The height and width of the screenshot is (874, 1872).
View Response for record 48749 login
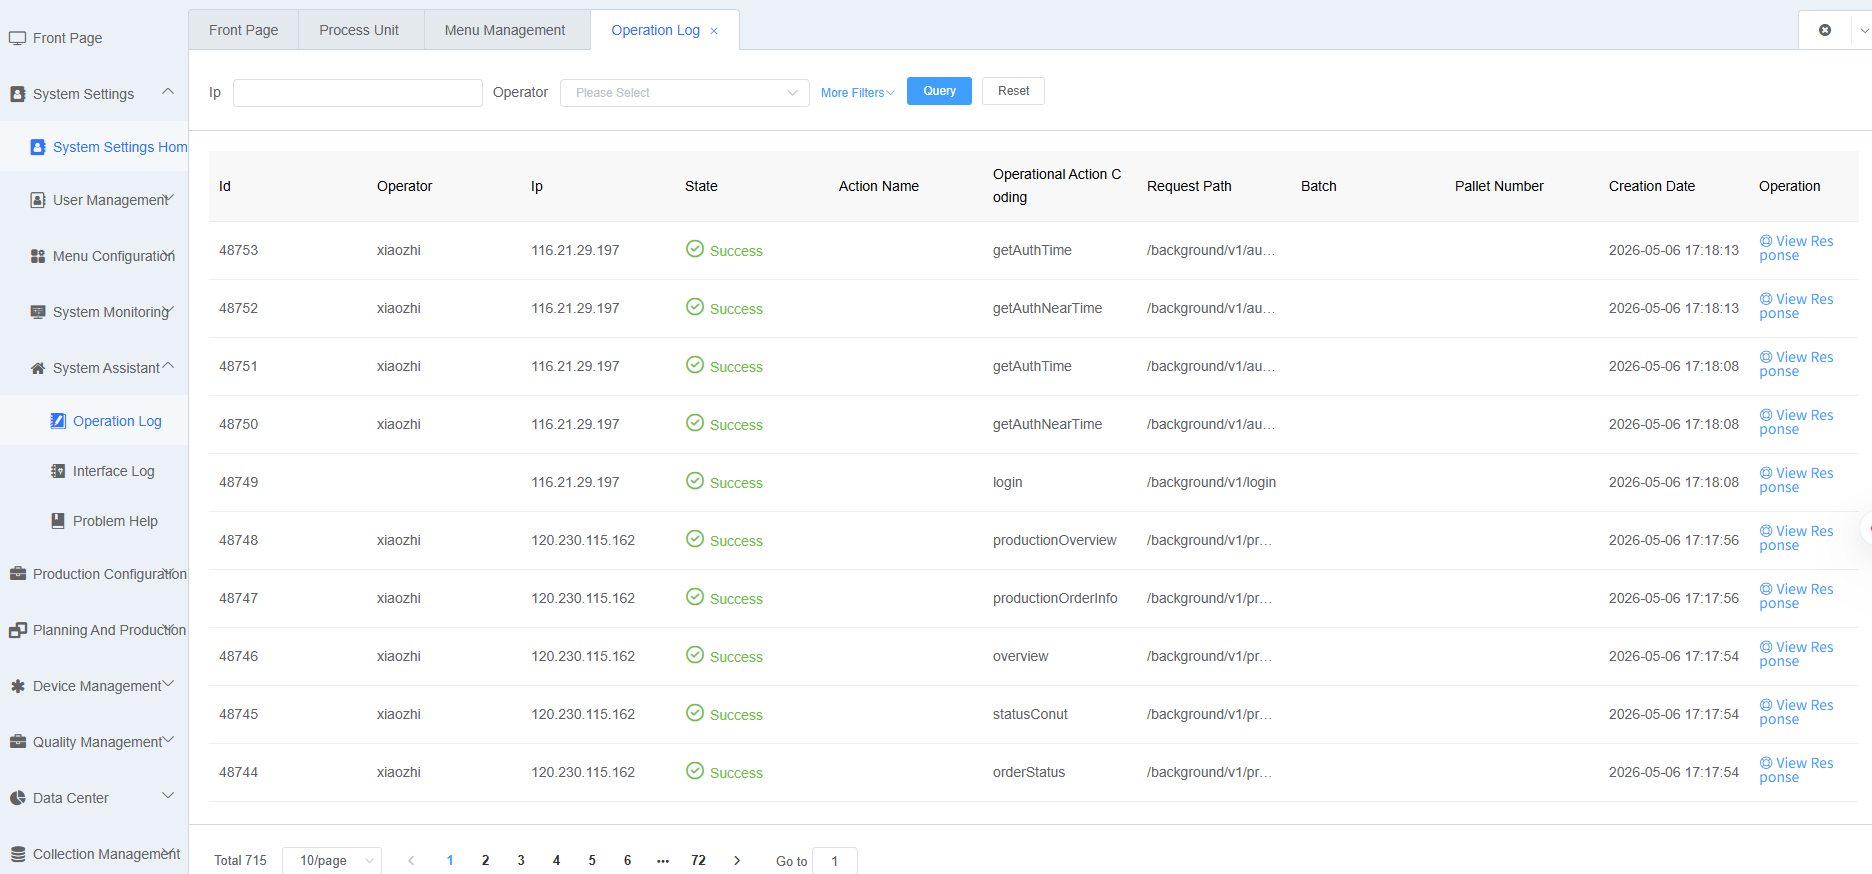[1796, 480]
